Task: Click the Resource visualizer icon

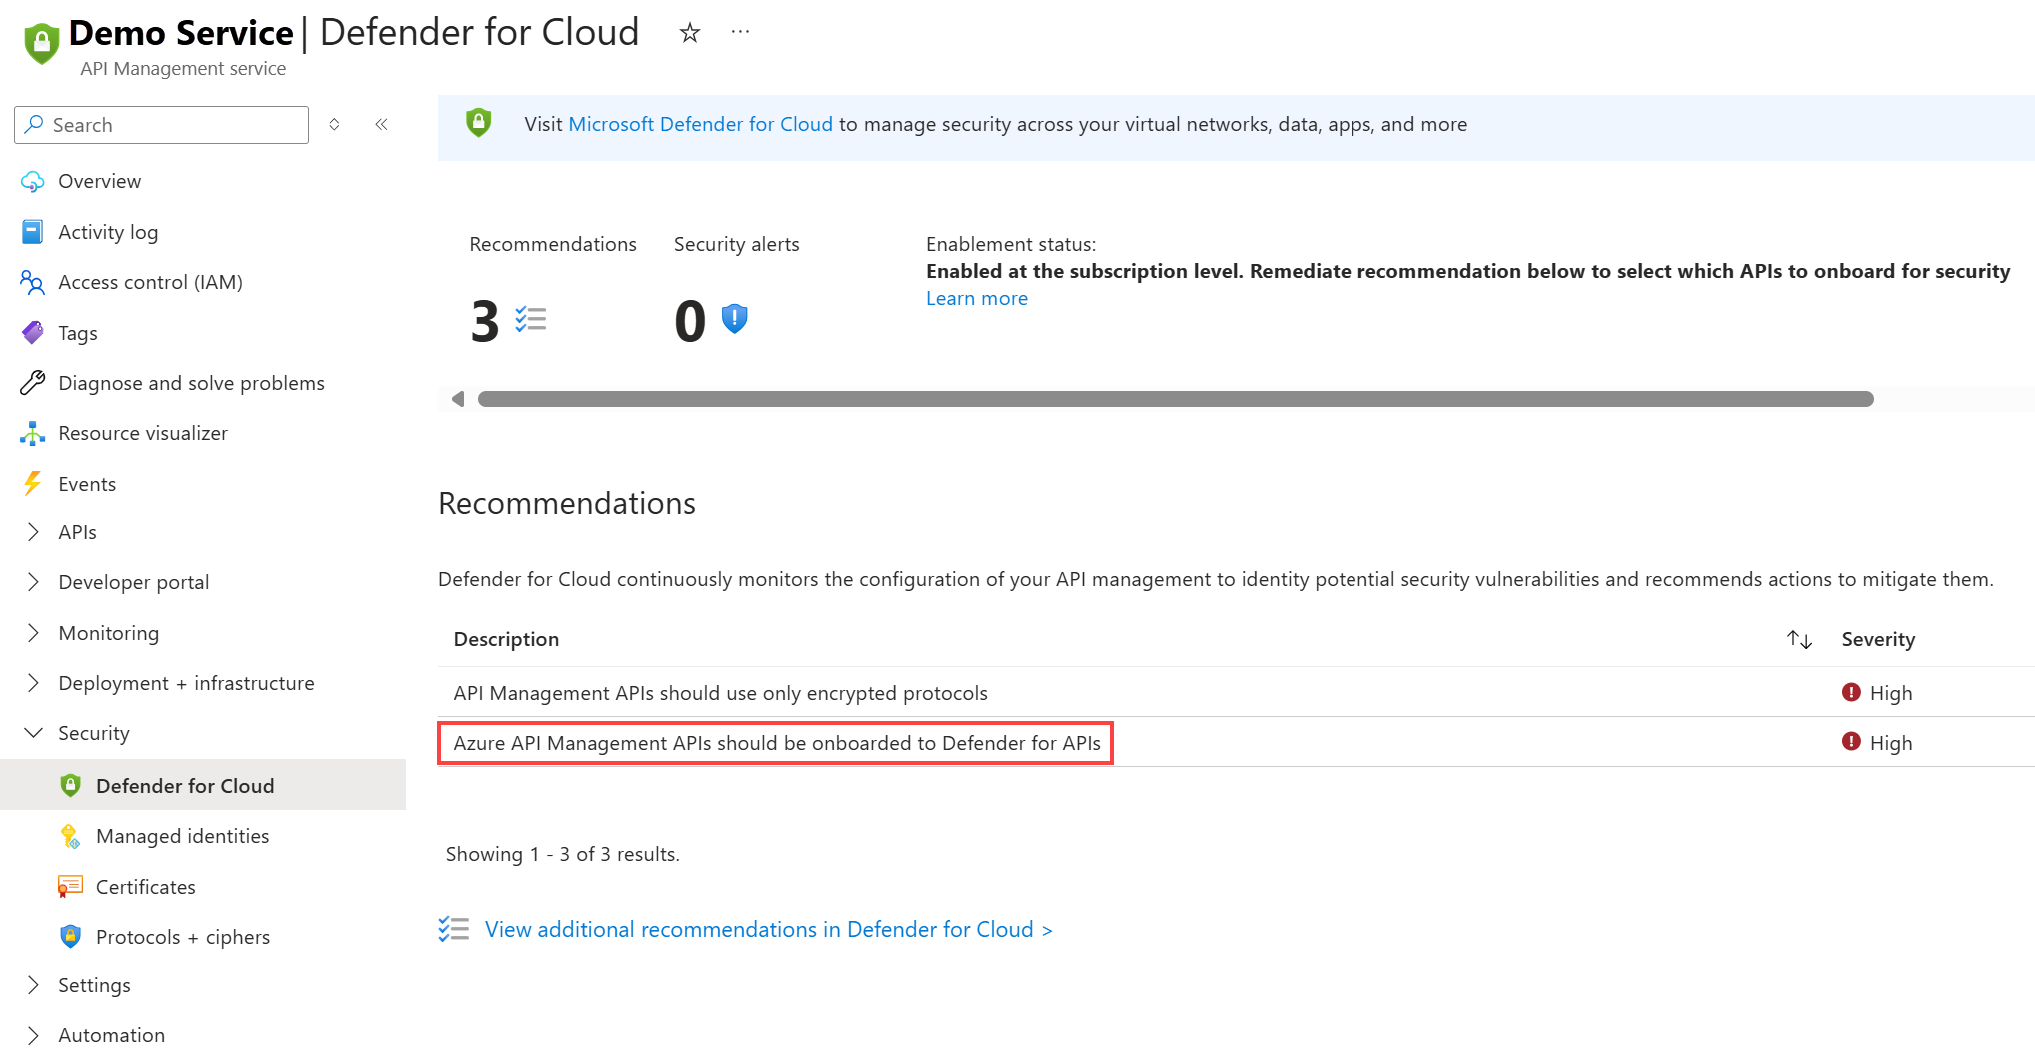Action: point(33,433)
